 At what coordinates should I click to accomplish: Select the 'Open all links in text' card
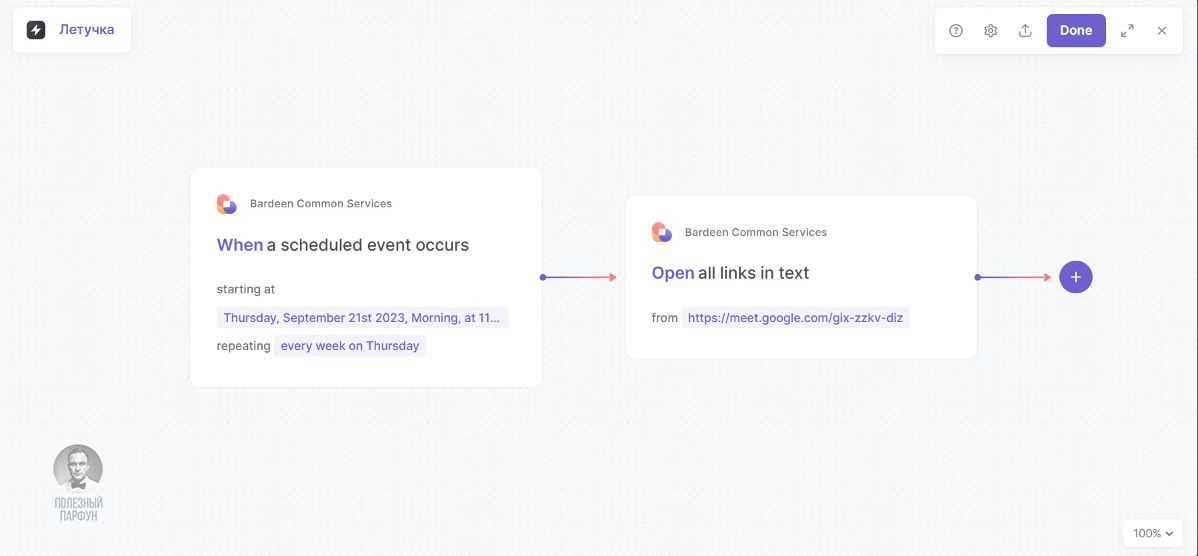[800, 340]
